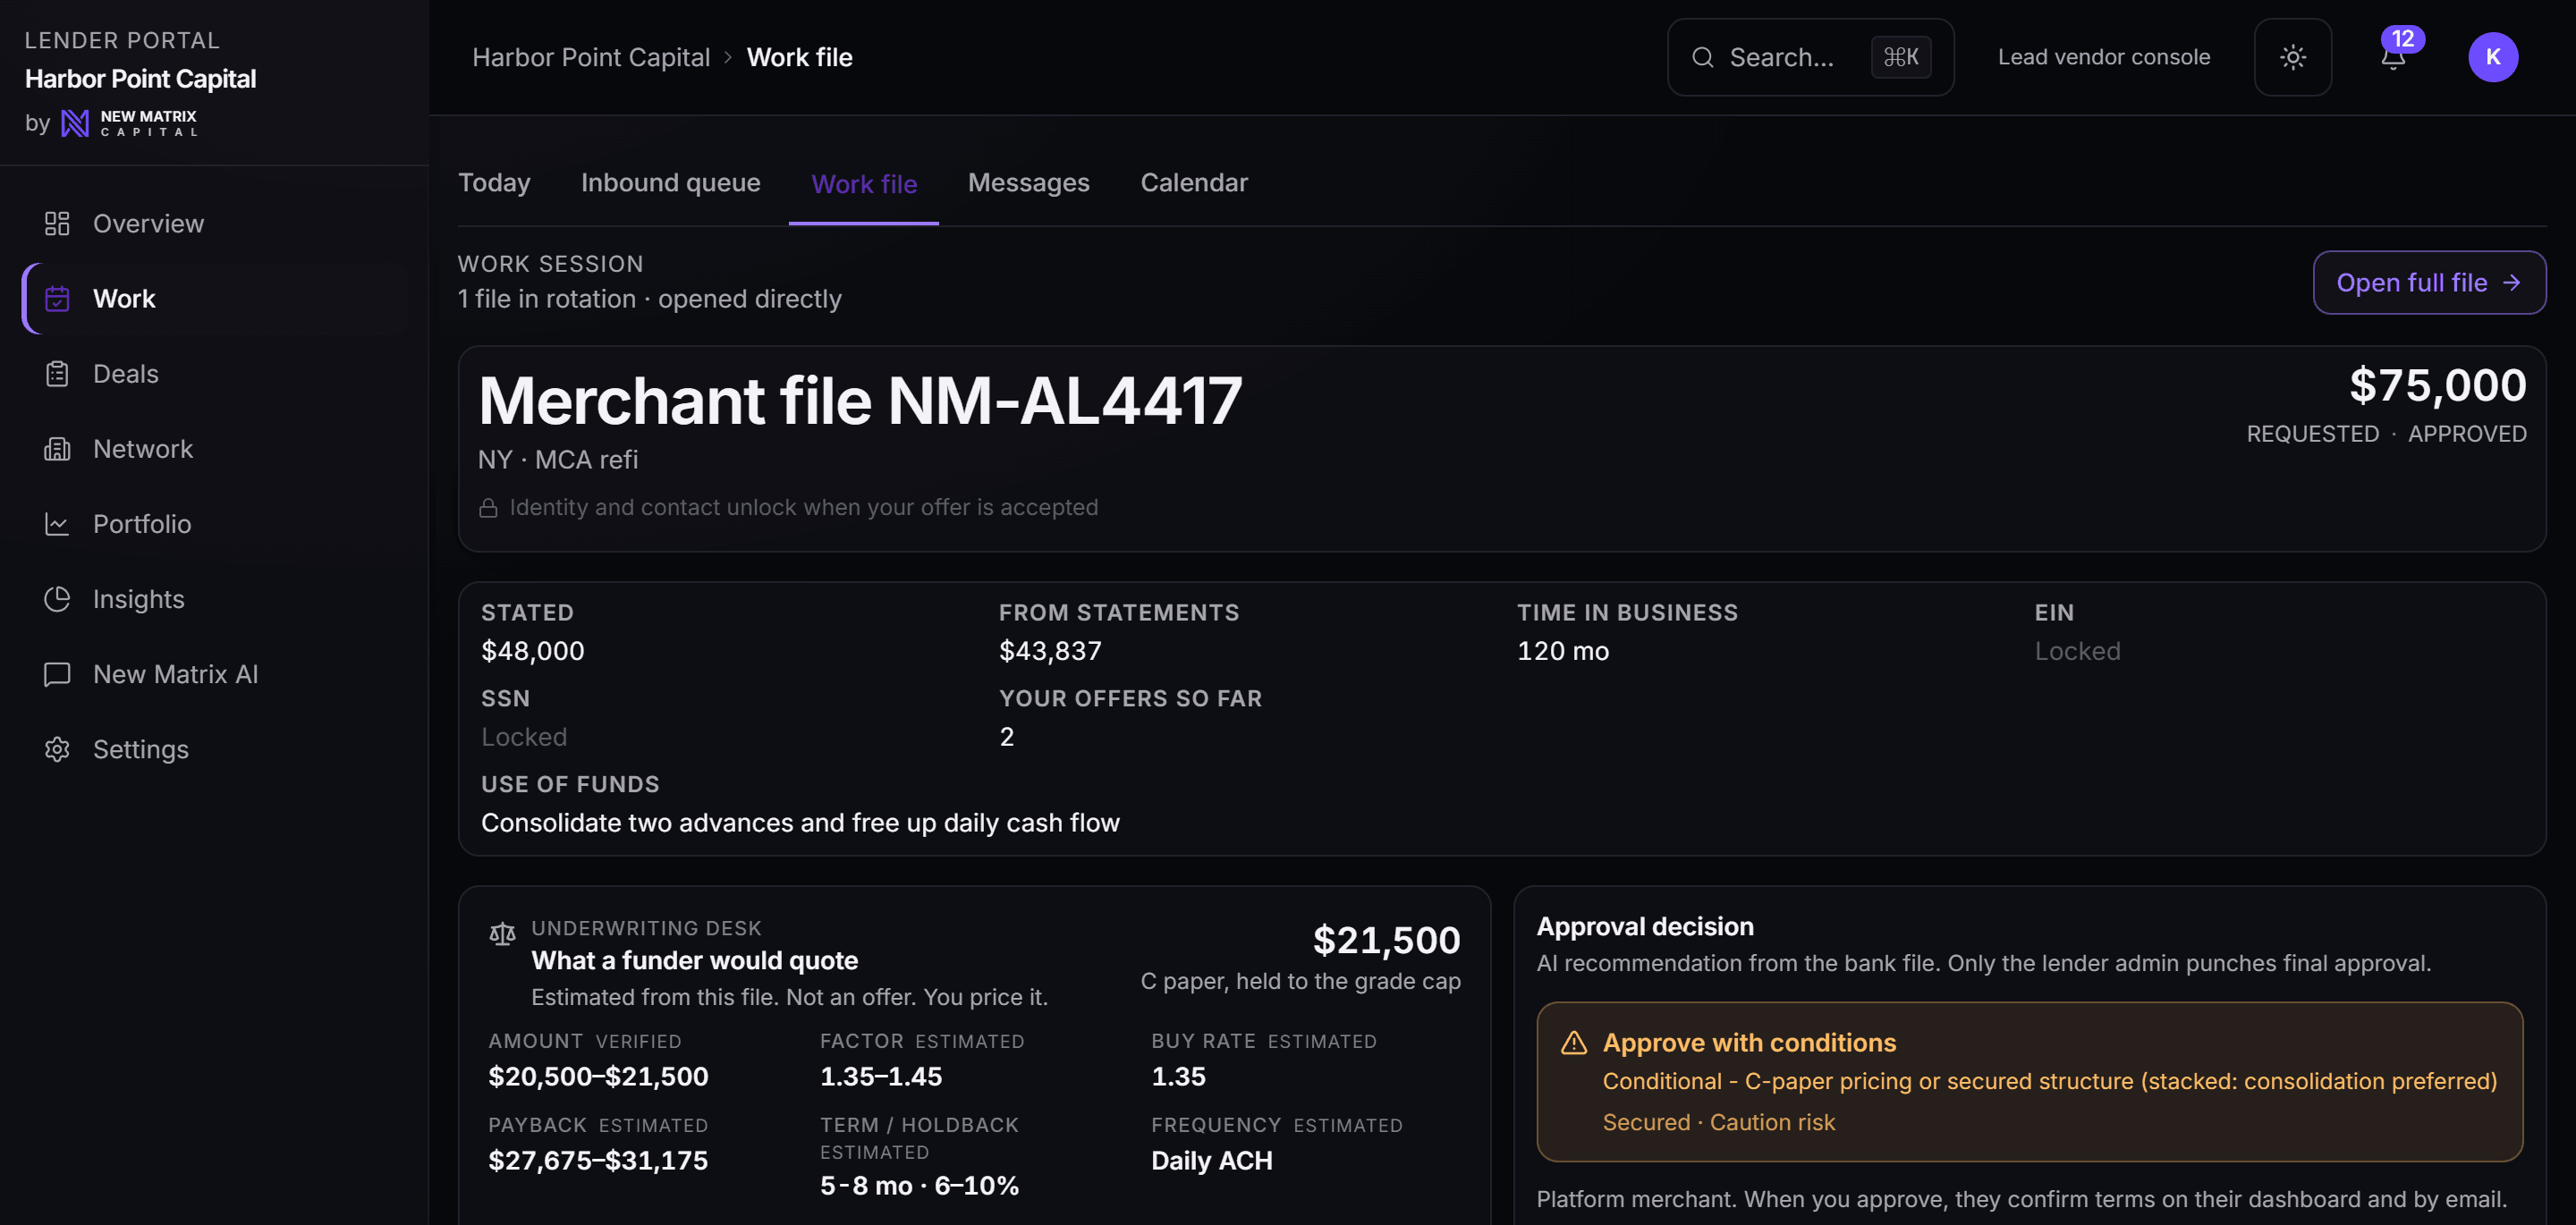2576x1225 pixels.
Task: Switch to the Today tab
Action: pos(494,183)
